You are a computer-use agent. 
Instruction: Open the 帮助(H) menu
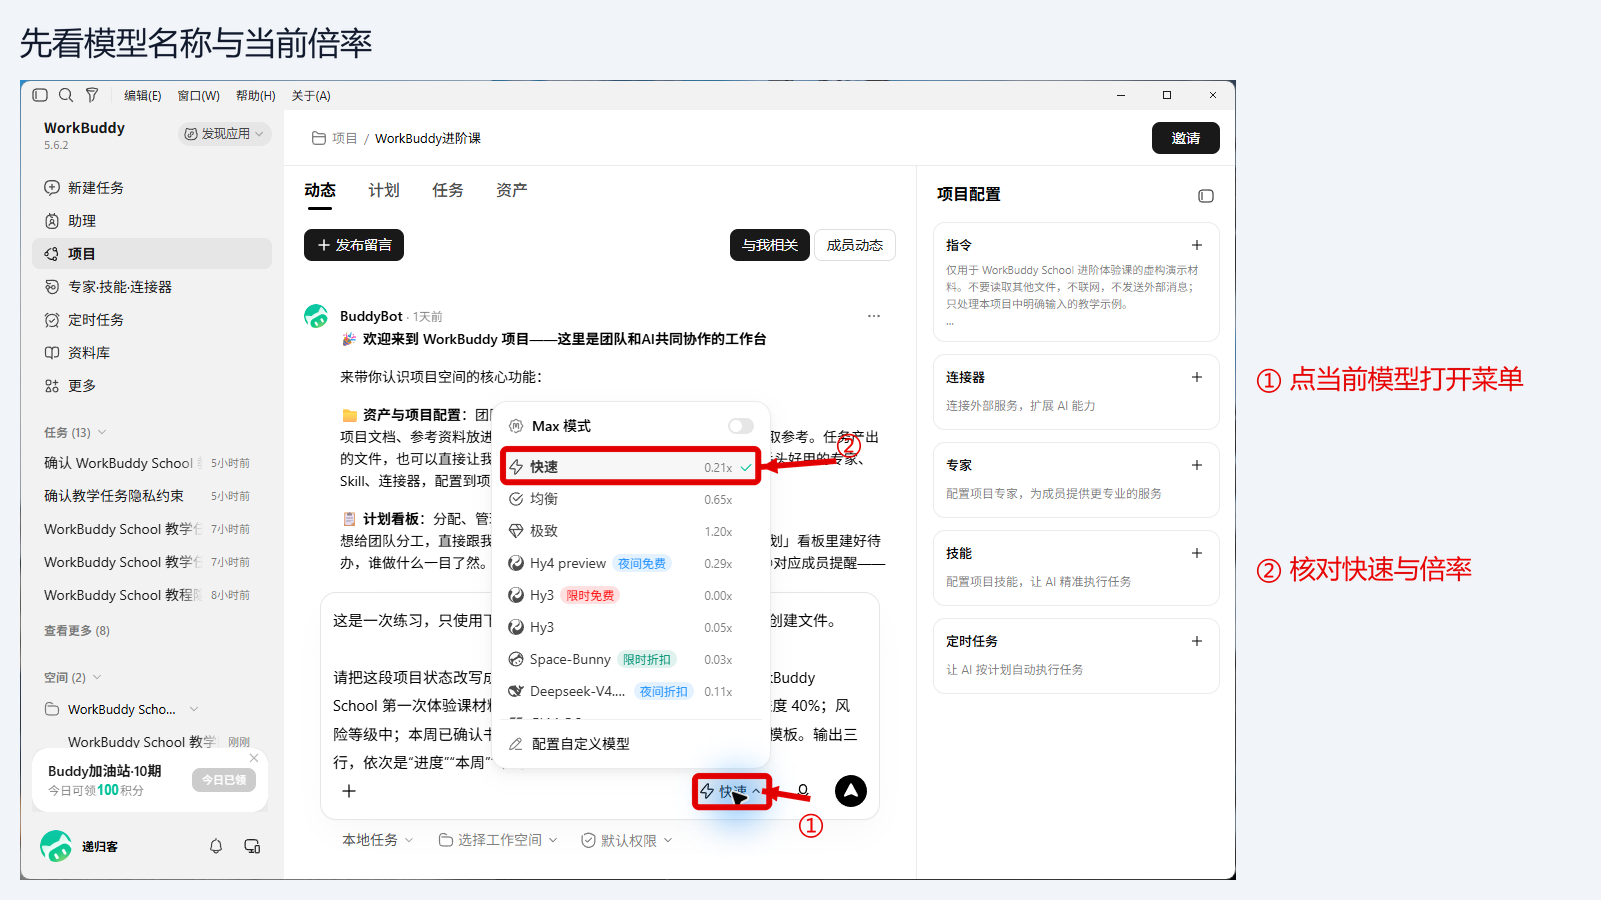(256, 96)
